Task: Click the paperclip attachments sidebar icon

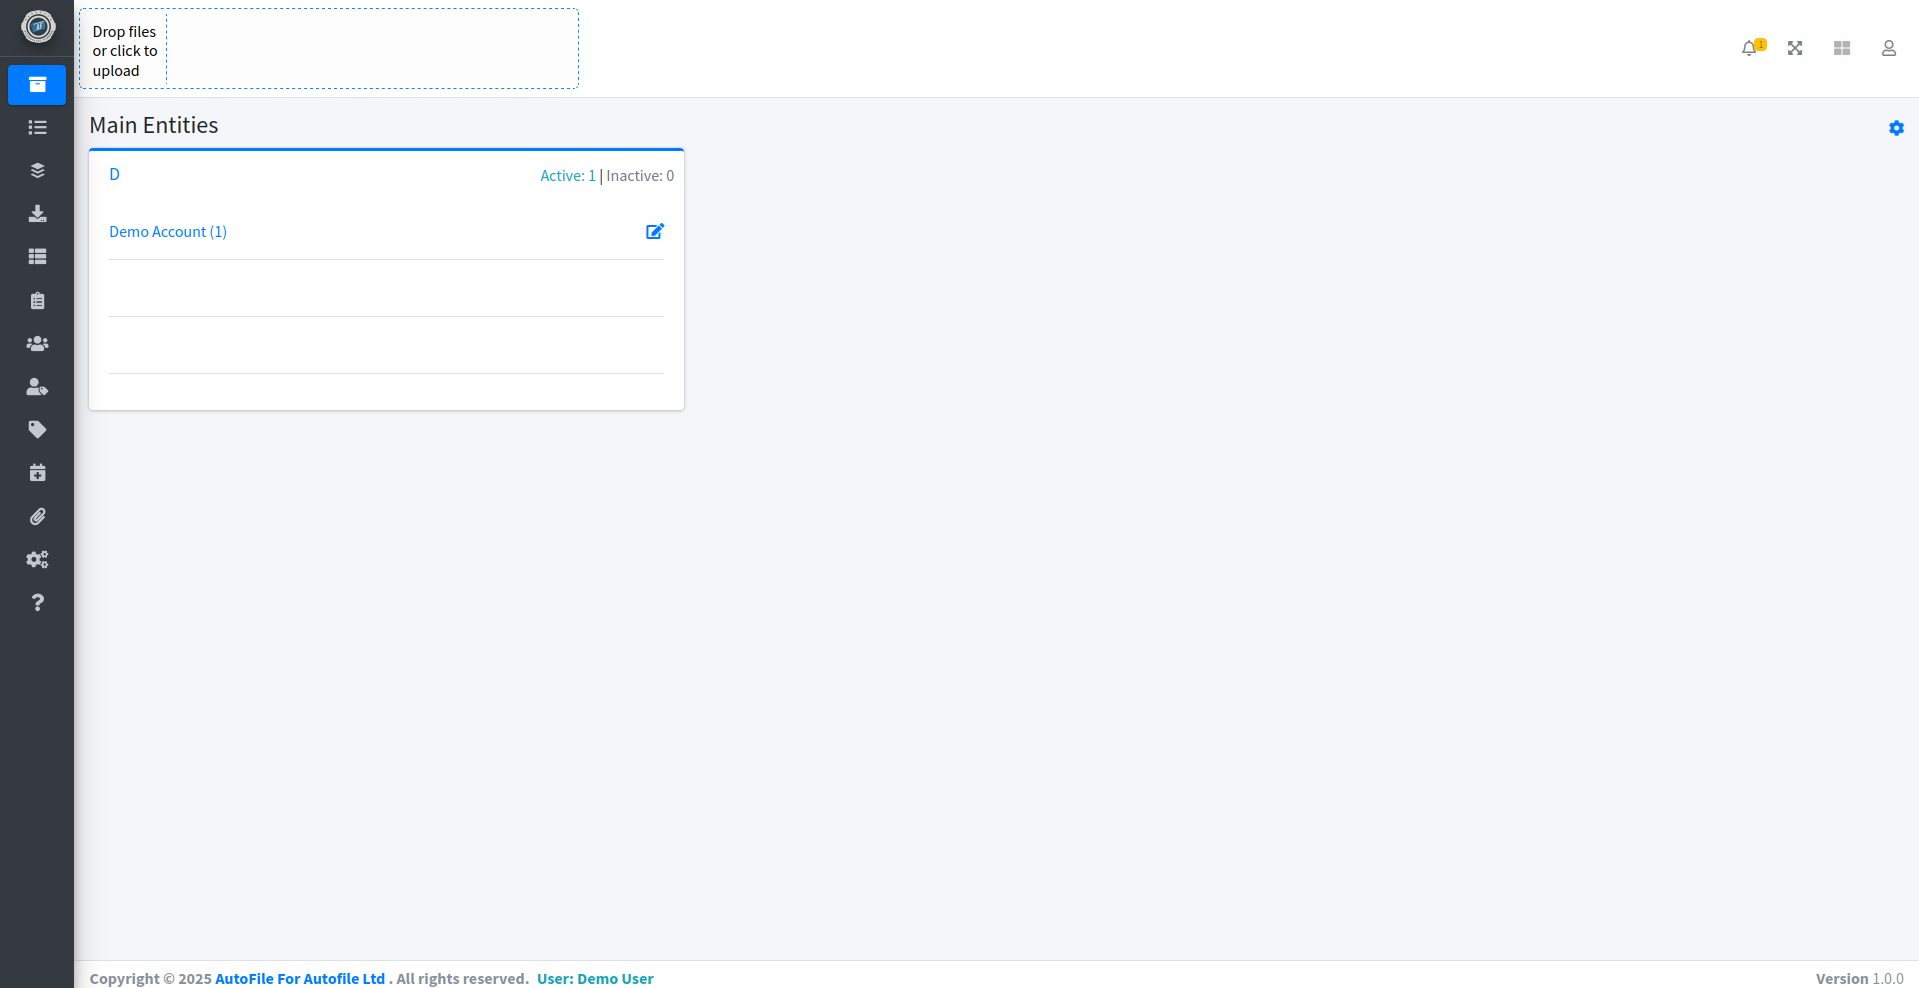Action: coord(37,517)
